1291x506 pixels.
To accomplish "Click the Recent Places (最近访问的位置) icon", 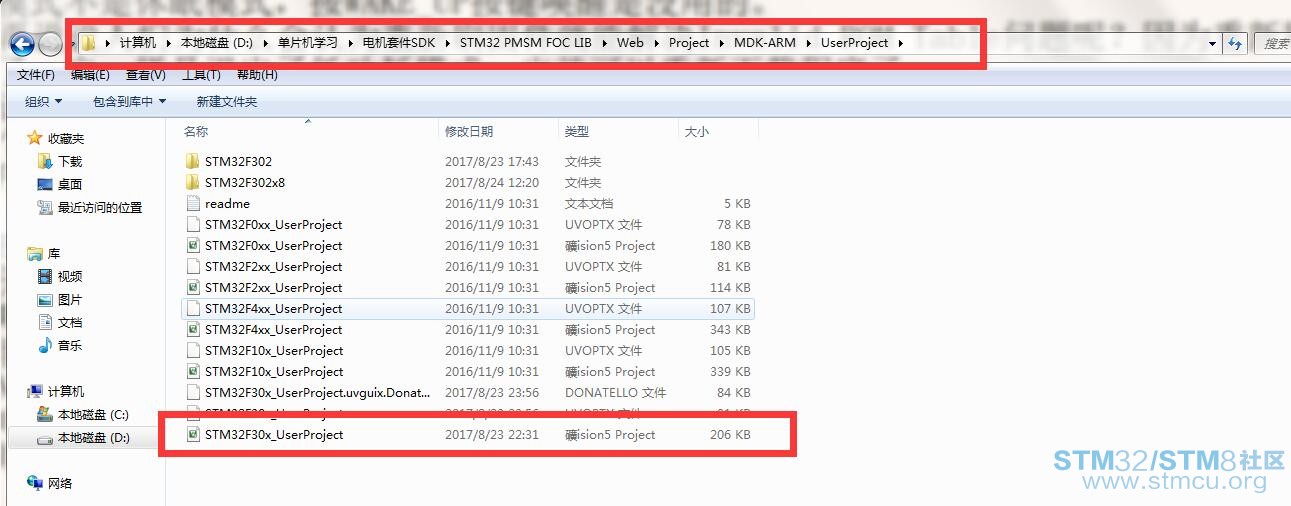I will point(44,207).
